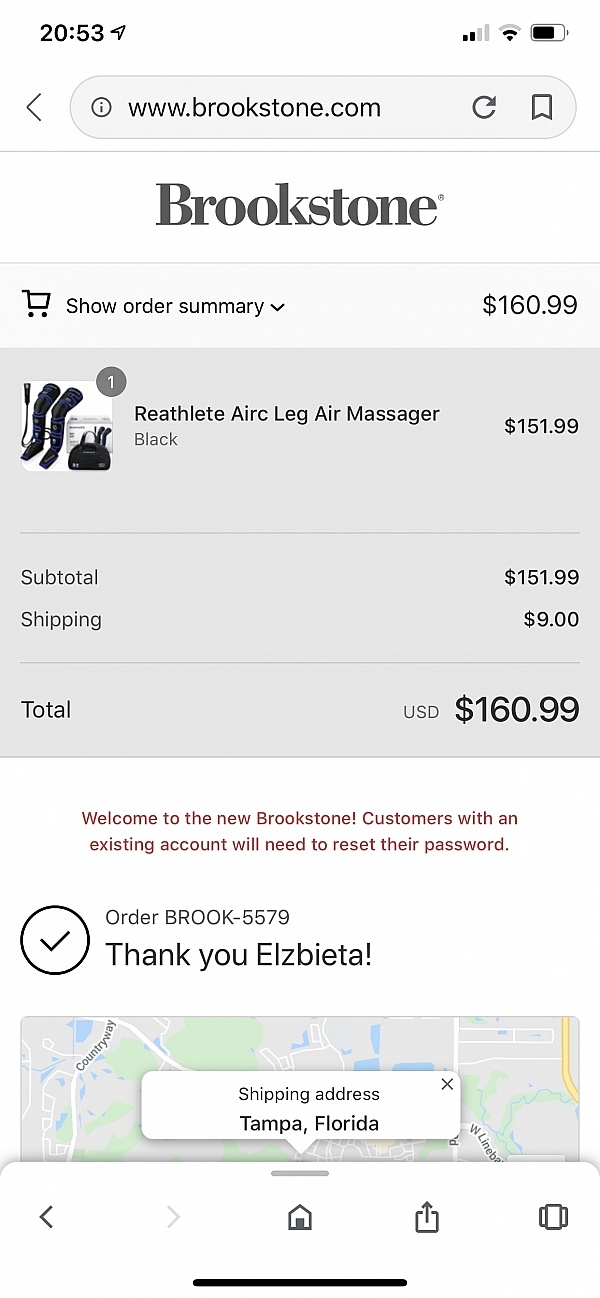This screenshot has width=600, height=1298.
Task: Select the Reathlete Airc Leg Air Massager name
Action: (287, 413)
